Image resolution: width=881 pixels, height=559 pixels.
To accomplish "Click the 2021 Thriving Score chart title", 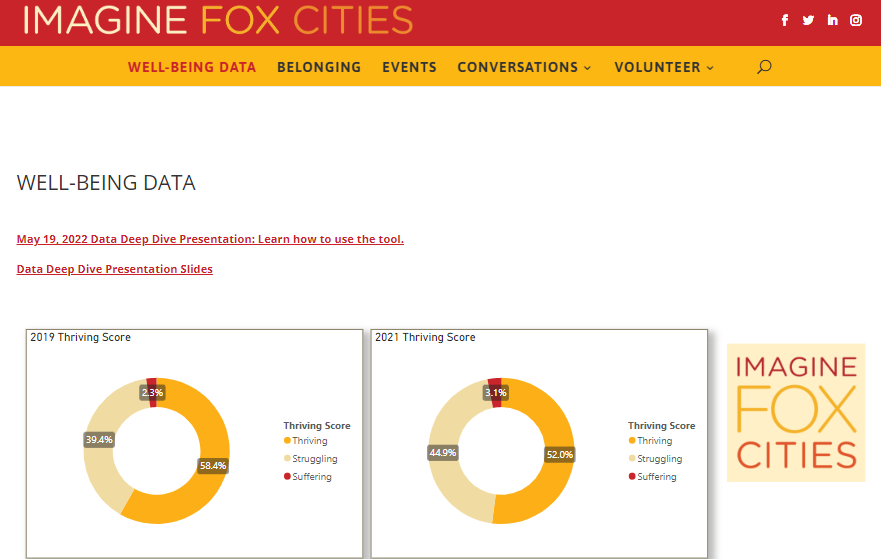I will [425, 337].
